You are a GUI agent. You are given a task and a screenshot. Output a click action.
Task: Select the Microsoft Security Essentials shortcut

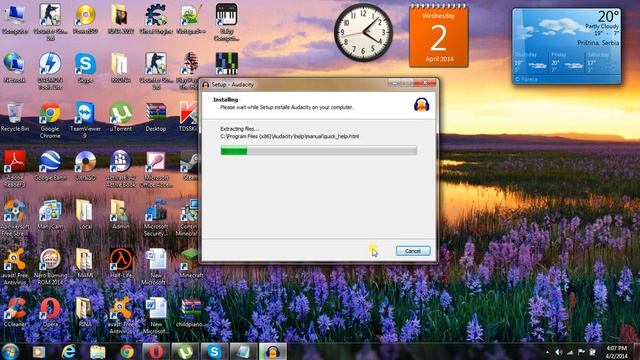point(156,218)
